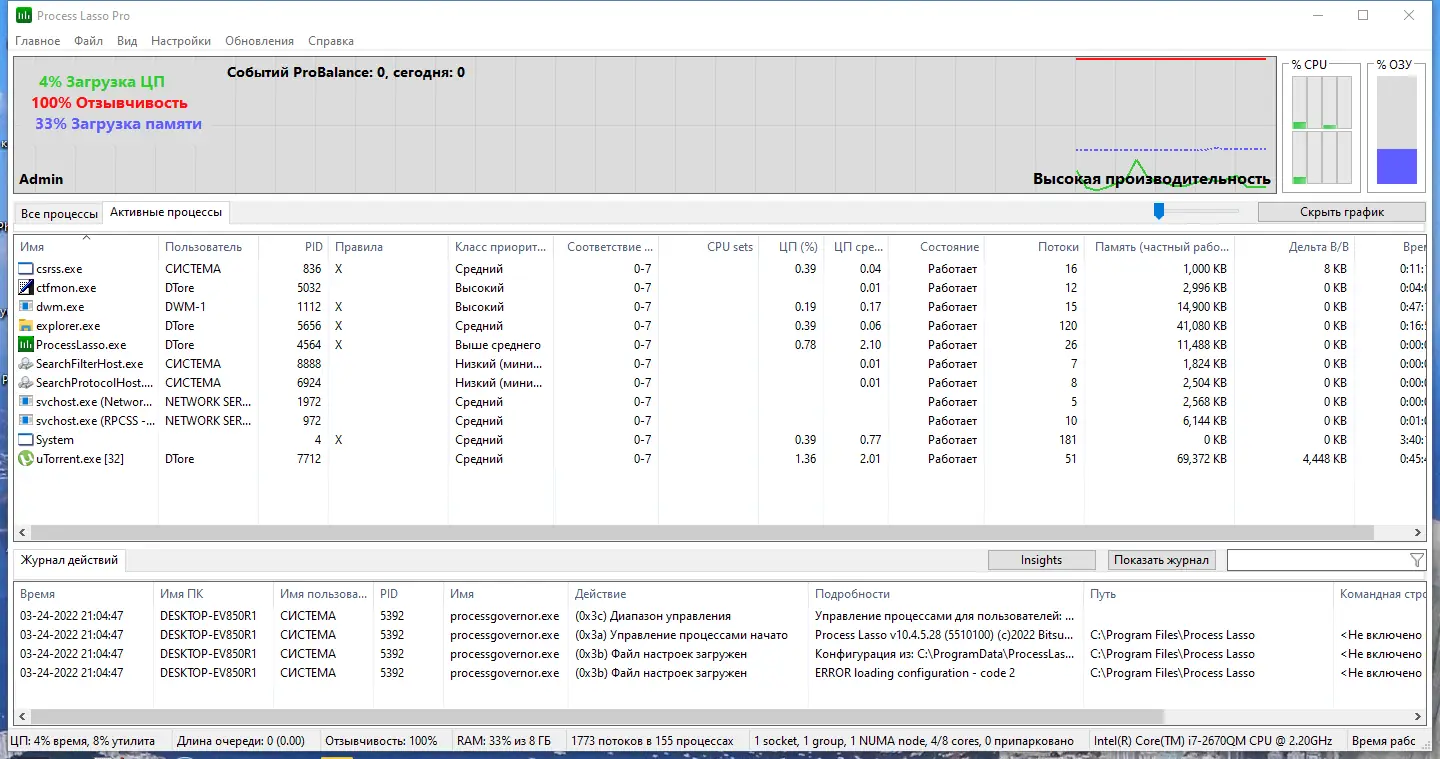Click the uTorrent.exe process icon
This screenshot has height=759, width=1440.
point(25,458)
